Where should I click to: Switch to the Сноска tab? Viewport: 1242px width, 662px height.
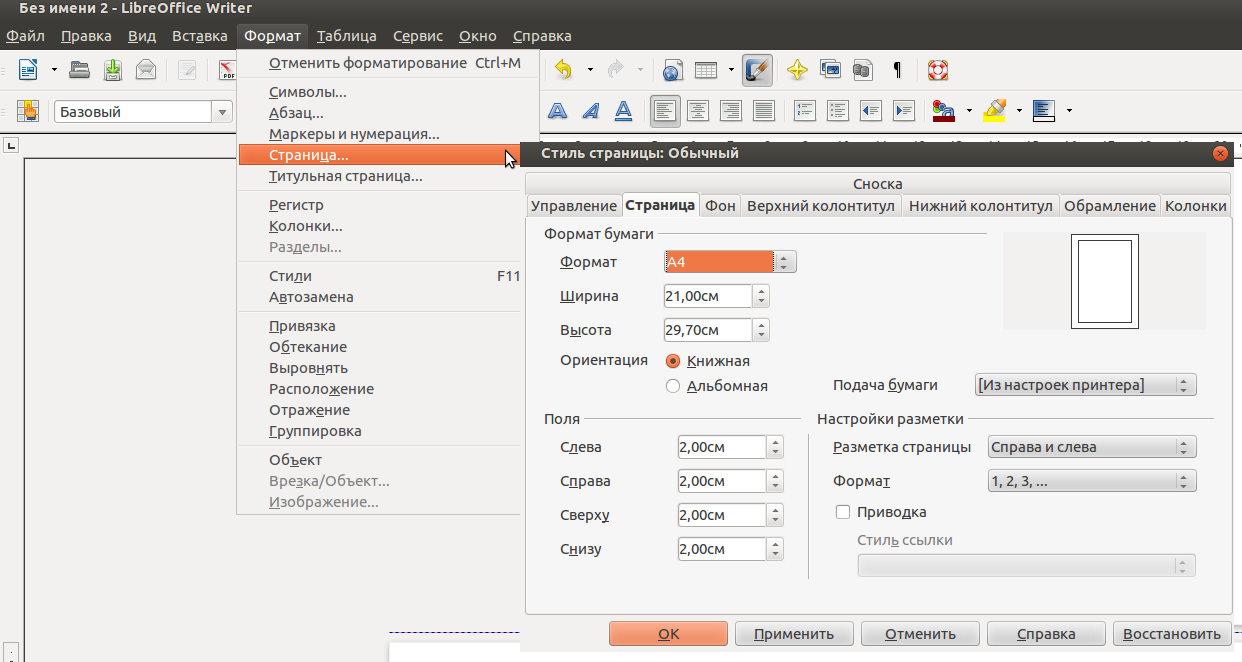point(878,184)
